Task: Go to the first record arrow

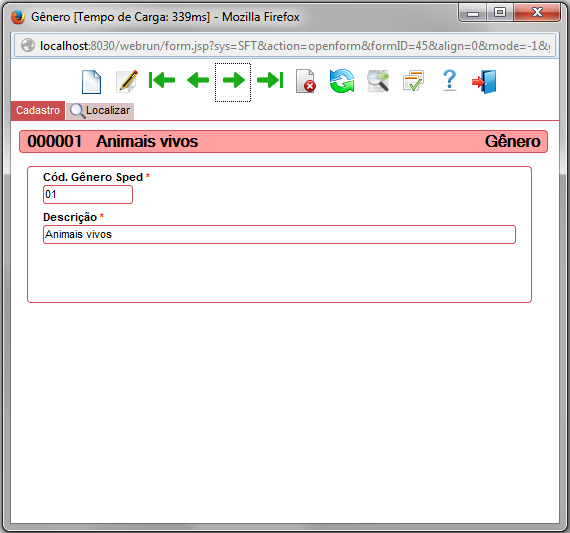Action: click(162, 80)
